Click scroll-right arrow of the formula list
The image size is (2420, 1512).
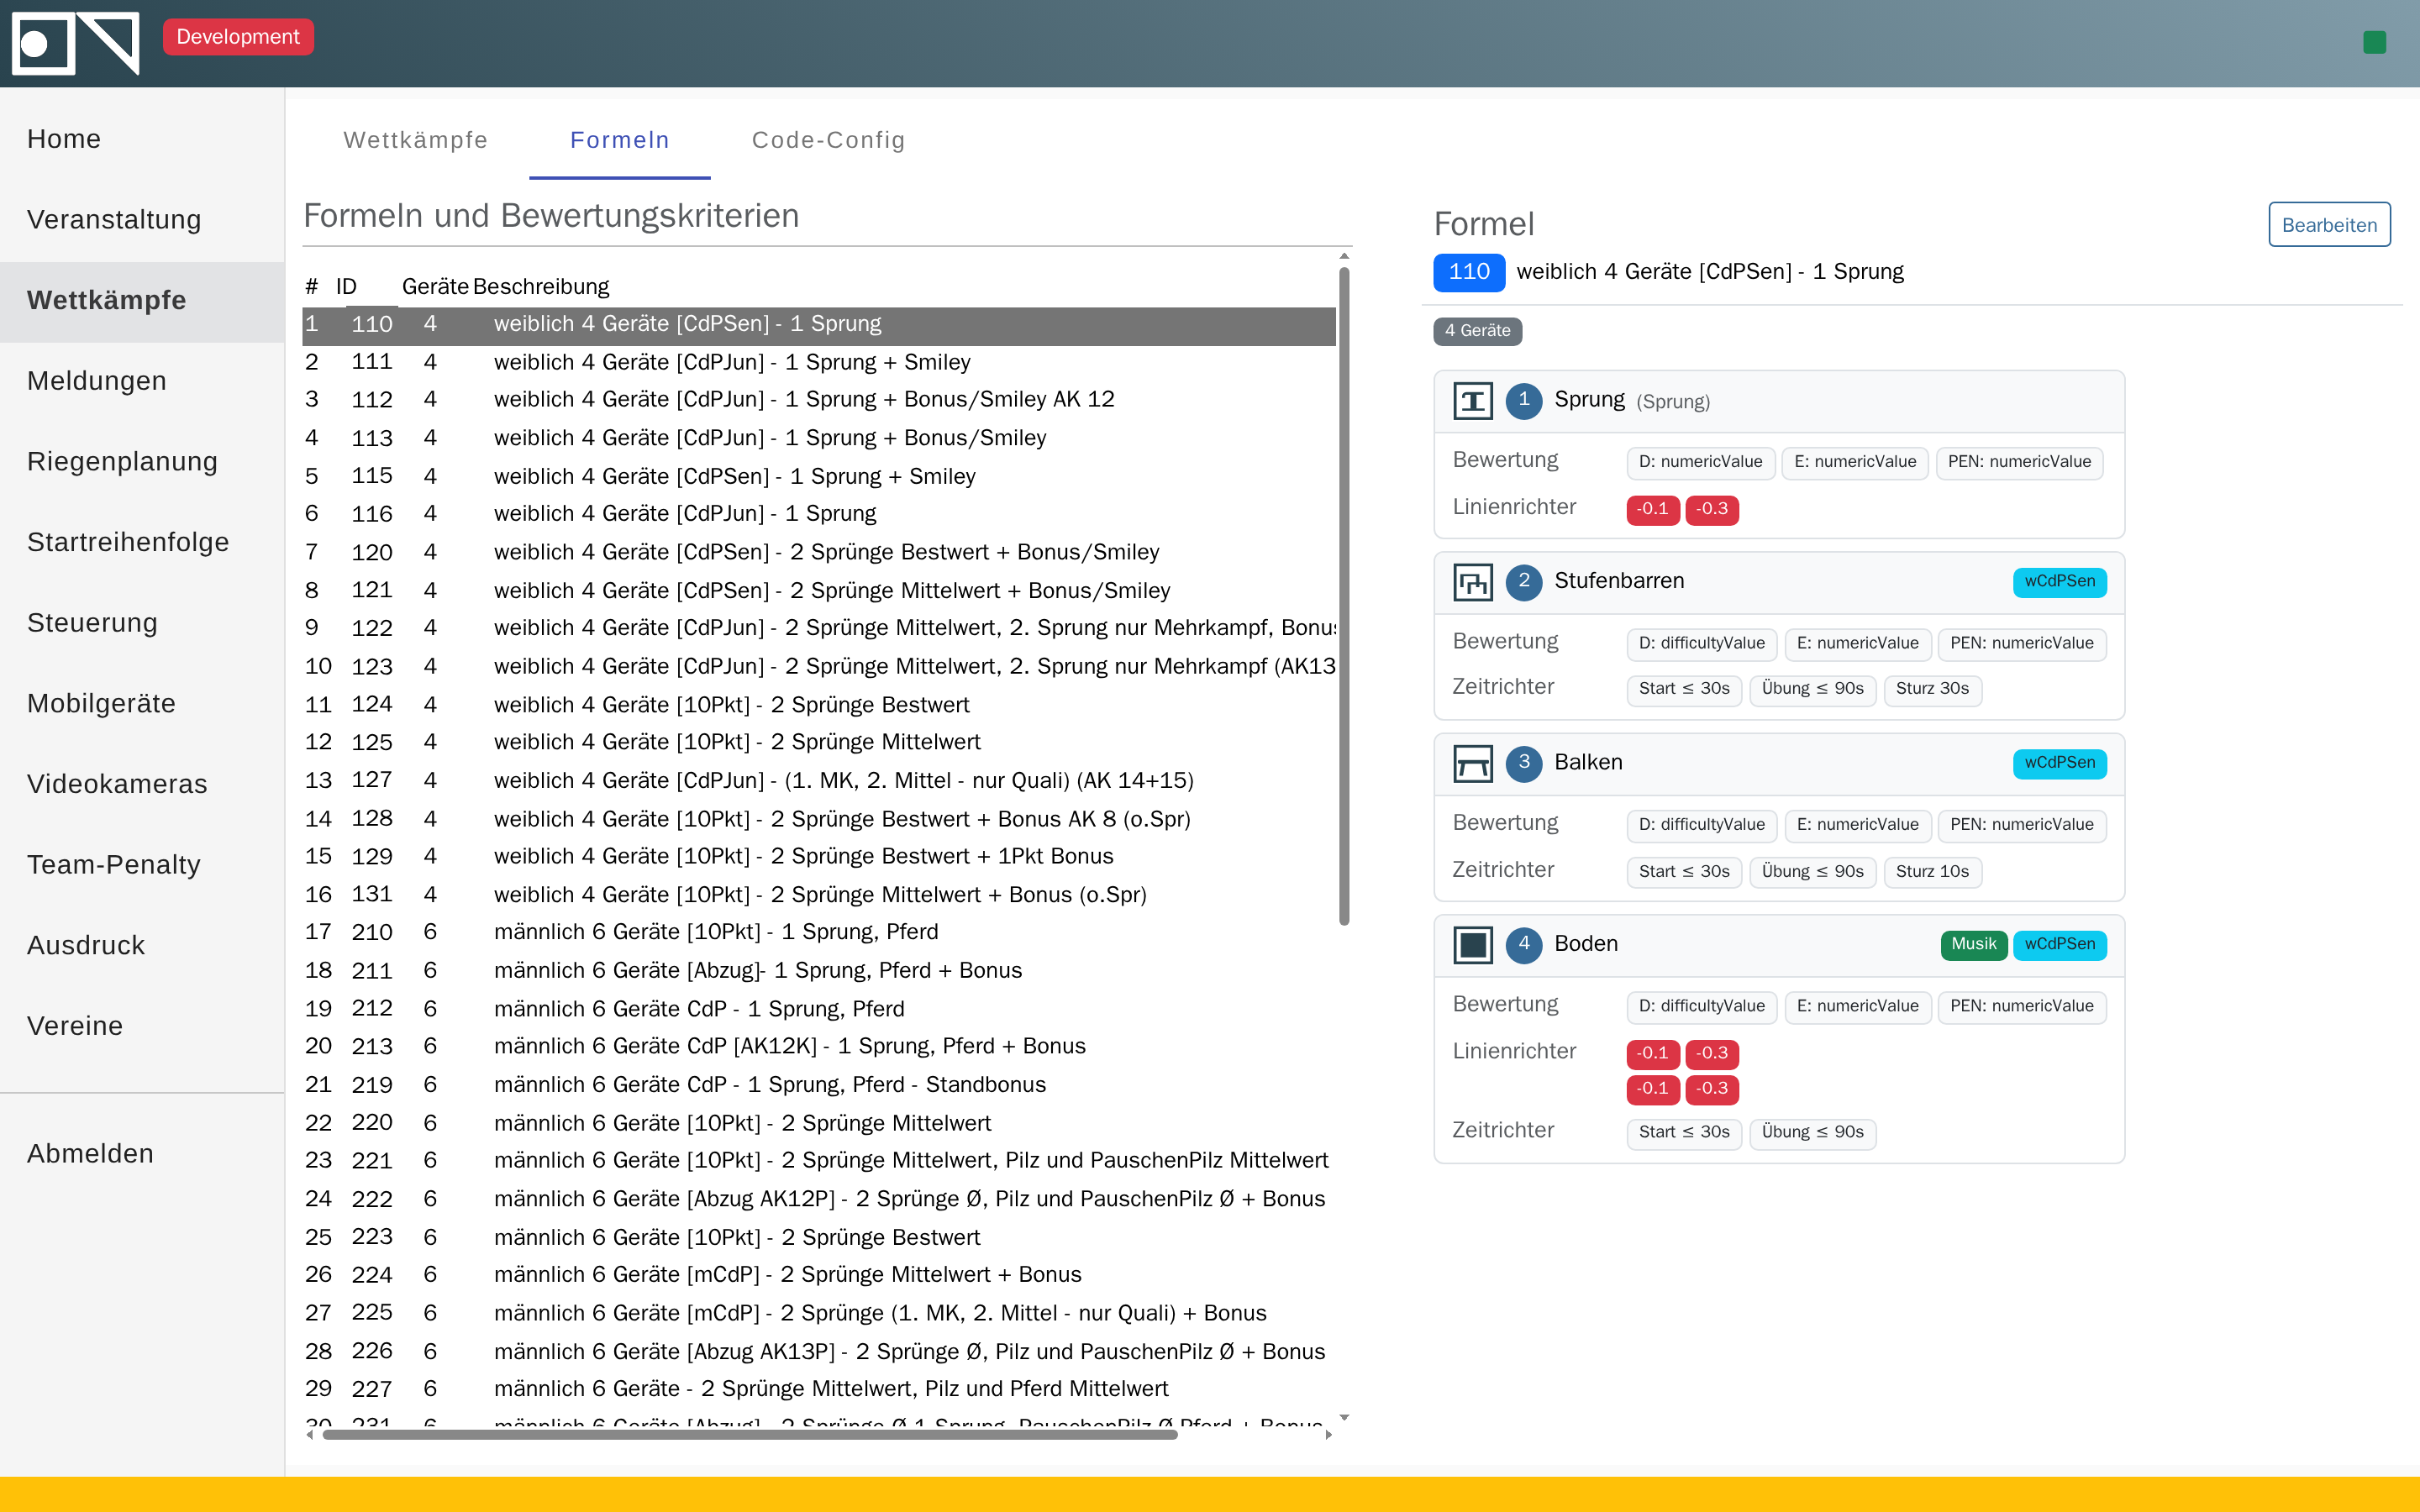pyautogui.click(x=1329, y=1435)
